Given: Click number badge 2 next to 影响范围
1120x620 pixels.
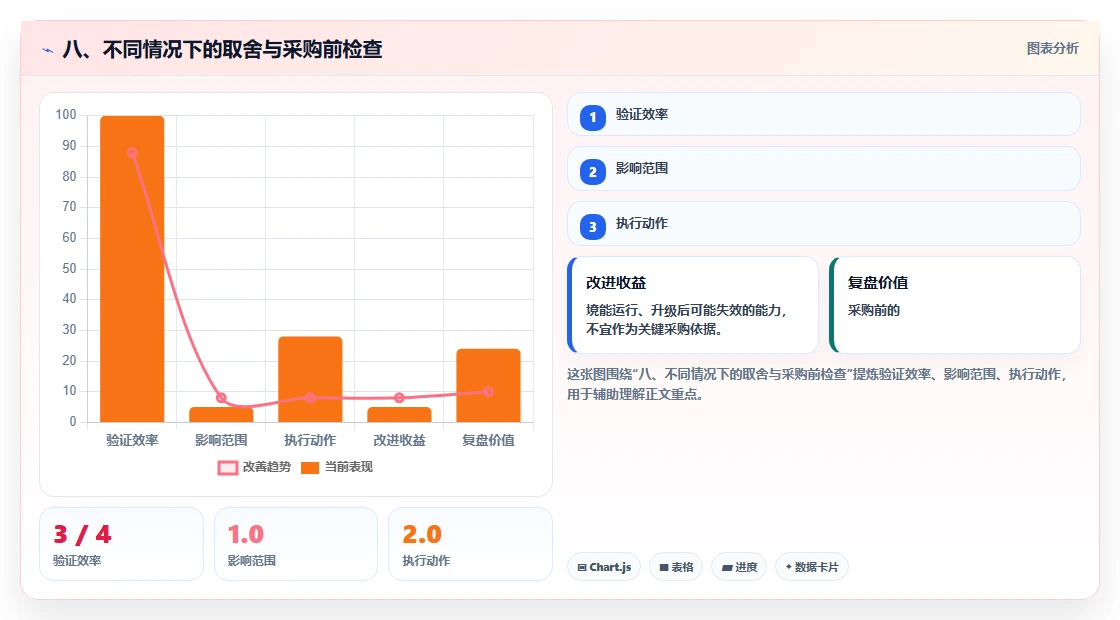Looking at the screenshot, I should click(x=592, y=171).
